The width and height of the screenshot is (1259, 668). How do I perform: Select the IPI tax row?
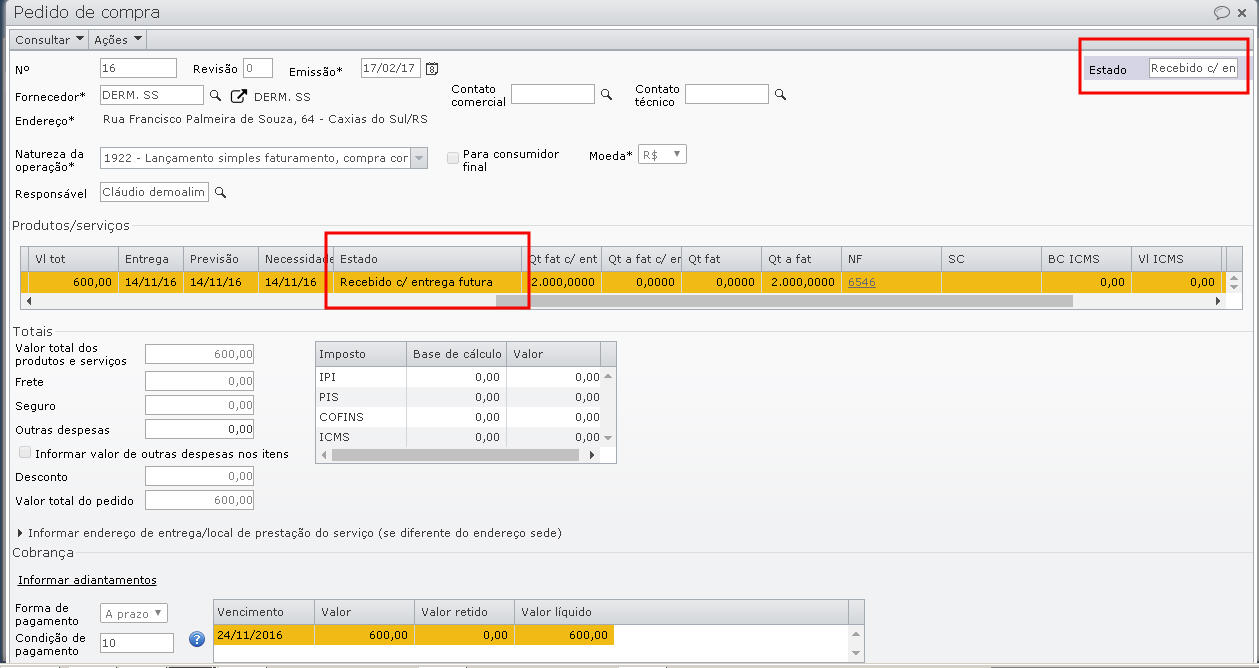coord(459,377)
